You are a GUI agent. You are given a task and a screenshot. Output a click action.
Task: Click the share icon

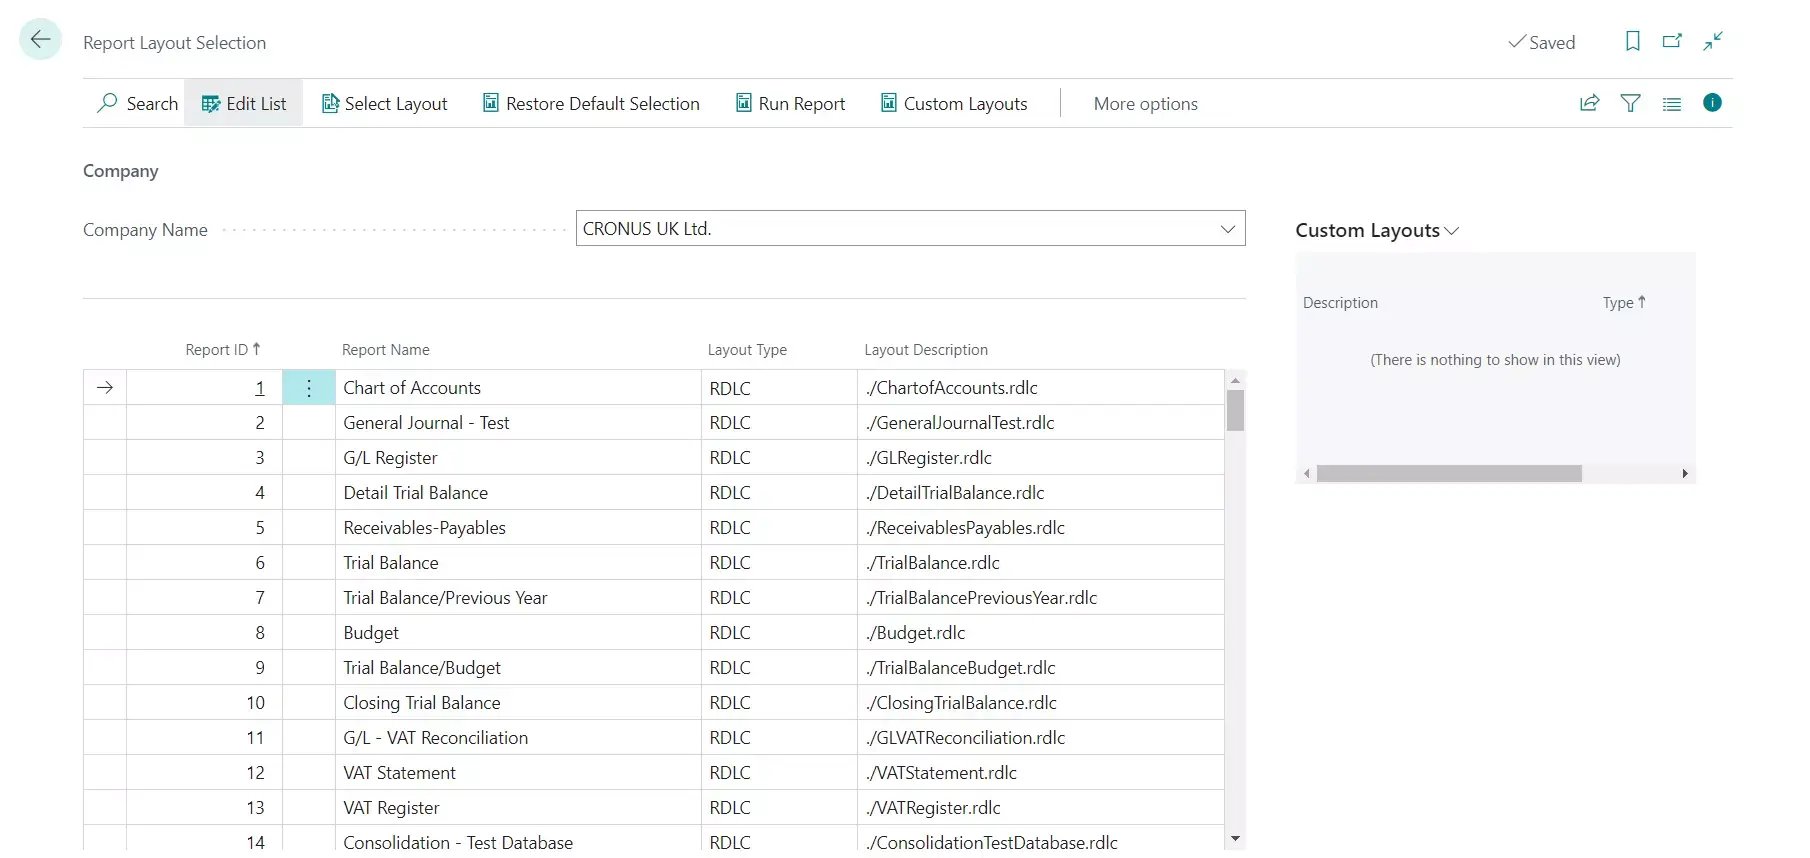[1589, 103]
